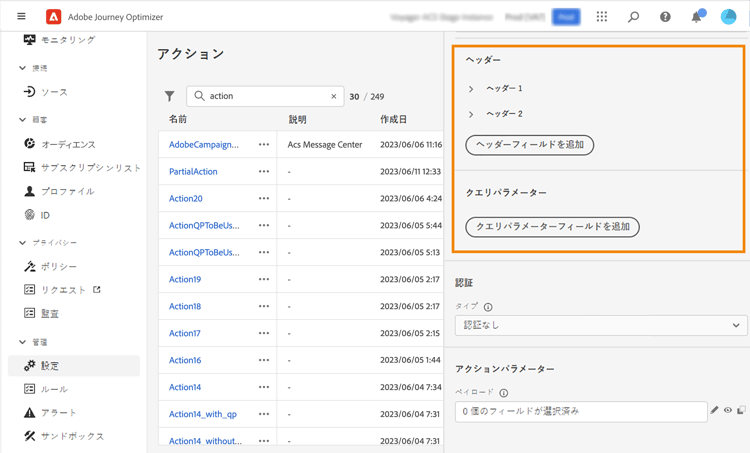Open the Action19 link
750x453 pixels.
point(185,279)
